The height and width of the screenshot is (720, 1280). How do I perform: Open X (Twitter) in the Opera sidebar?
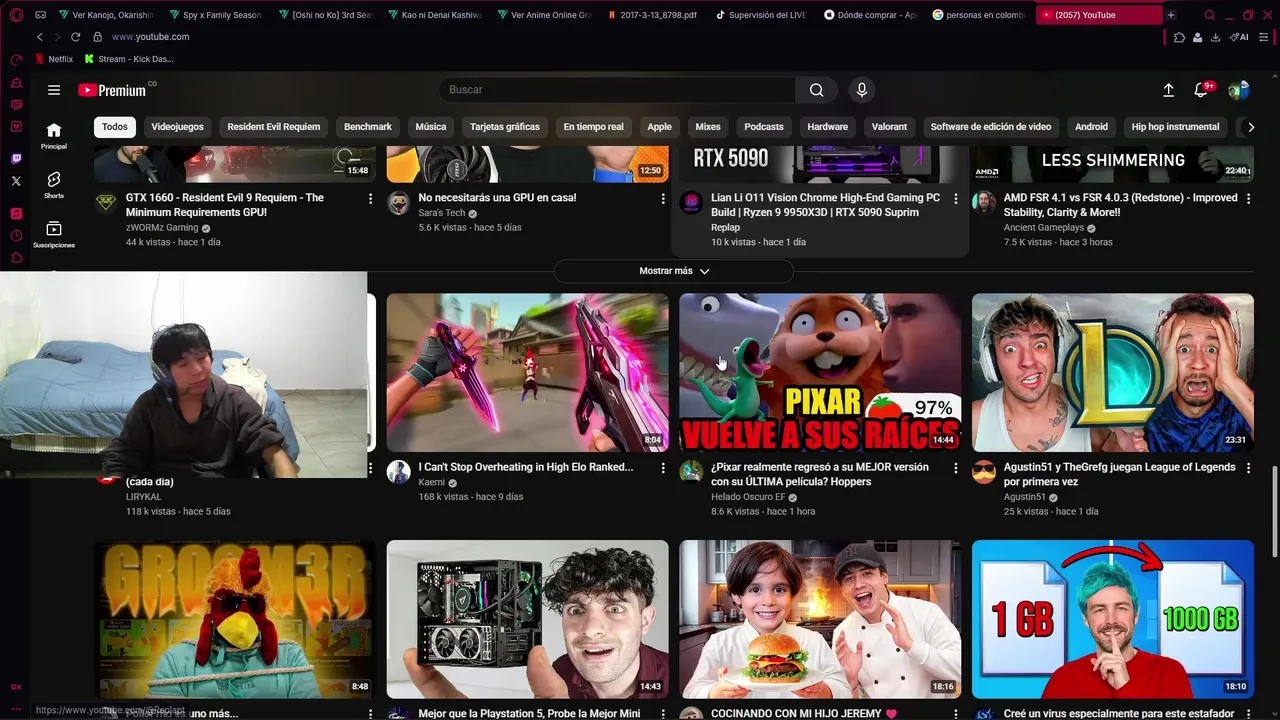click(x=16, y=181)
